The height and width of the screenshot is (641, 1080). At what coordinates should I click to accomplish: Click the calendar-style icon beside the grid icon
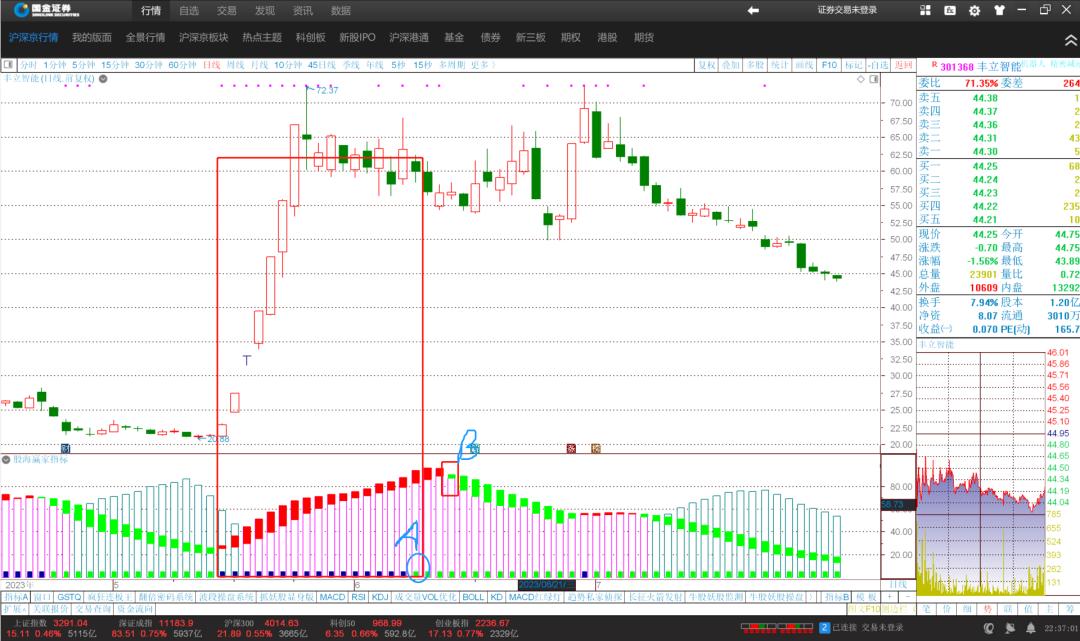951,11
